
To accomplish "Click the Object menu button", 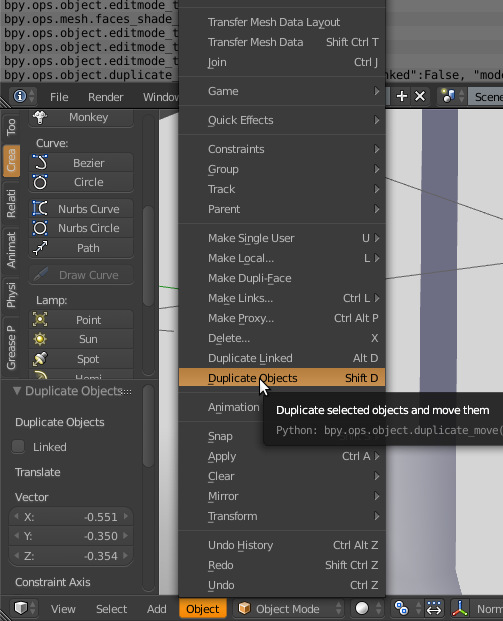I will point(203,609).
